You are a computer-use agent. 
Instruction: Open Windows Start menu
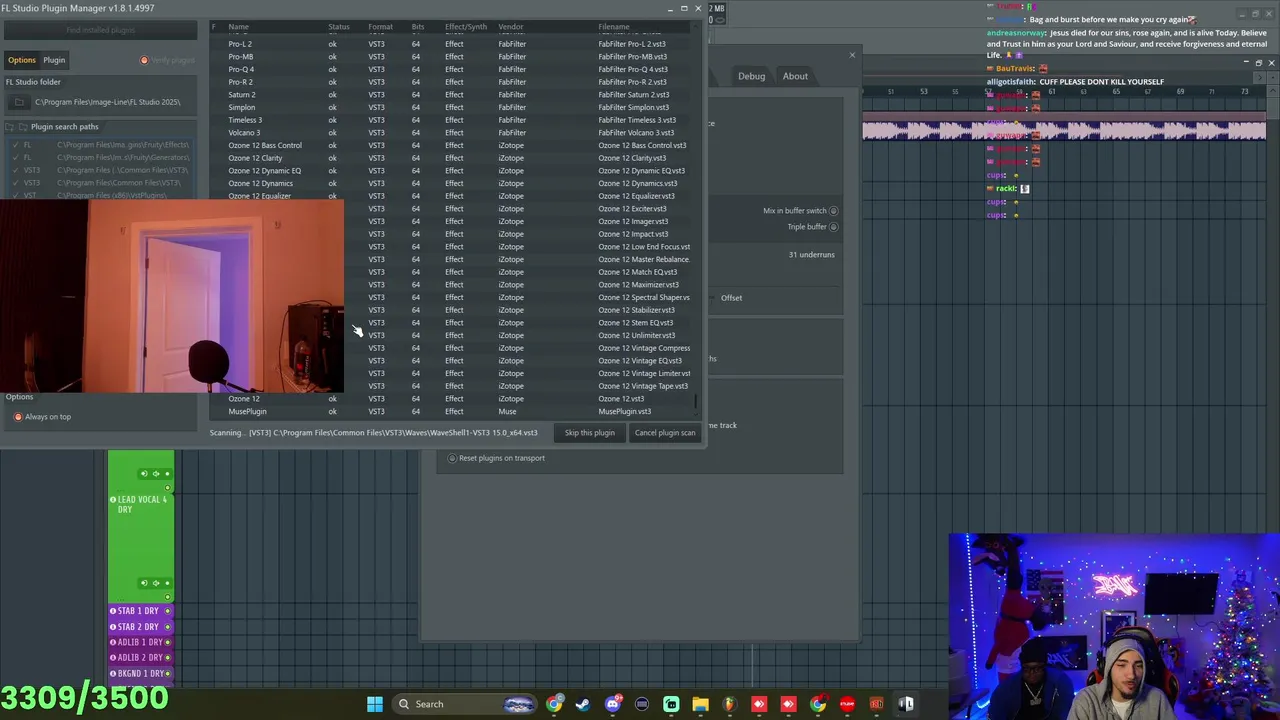coord(374,704)
